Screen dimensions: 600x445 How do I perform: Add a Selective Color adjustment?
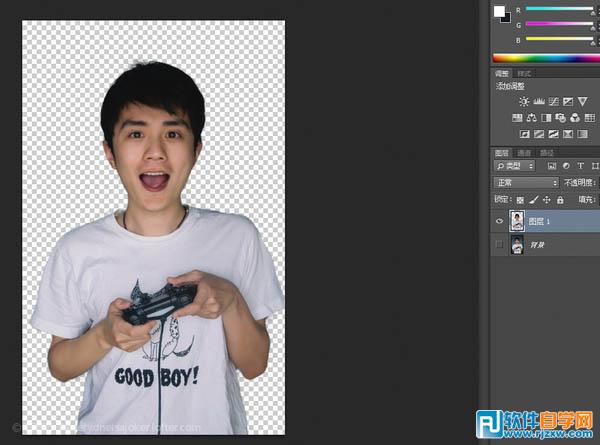(x=568, y=134)
